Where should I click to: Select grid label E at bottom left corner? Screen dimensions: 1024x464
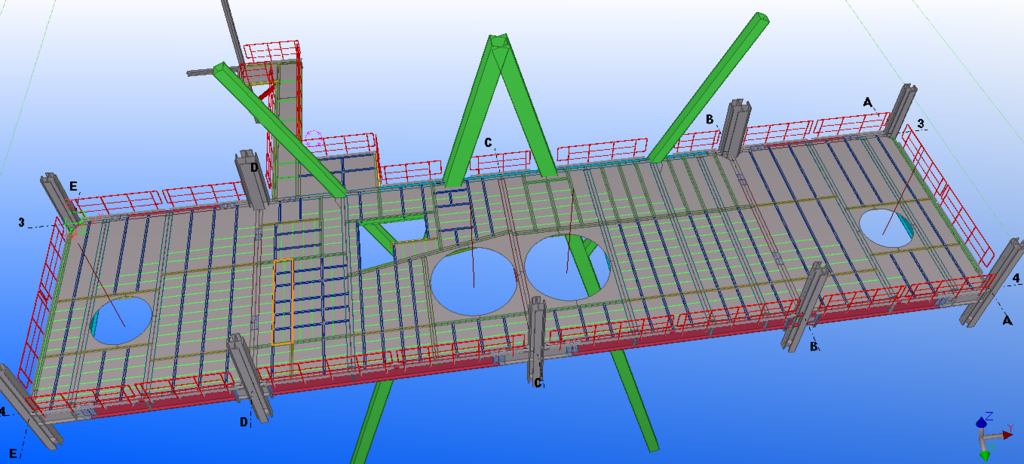[14, 453]
